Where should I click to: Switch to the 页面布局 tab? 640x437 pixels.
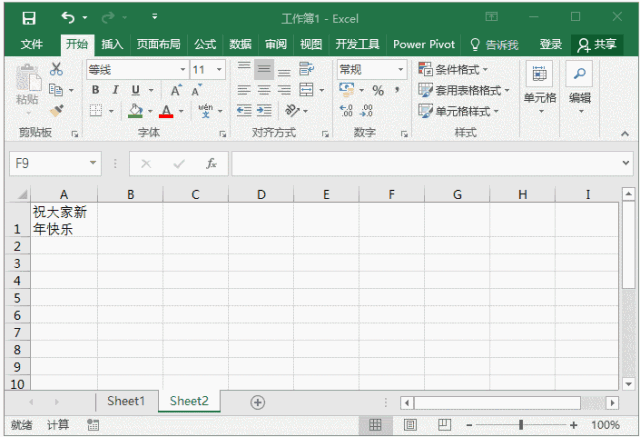(158, 44)
